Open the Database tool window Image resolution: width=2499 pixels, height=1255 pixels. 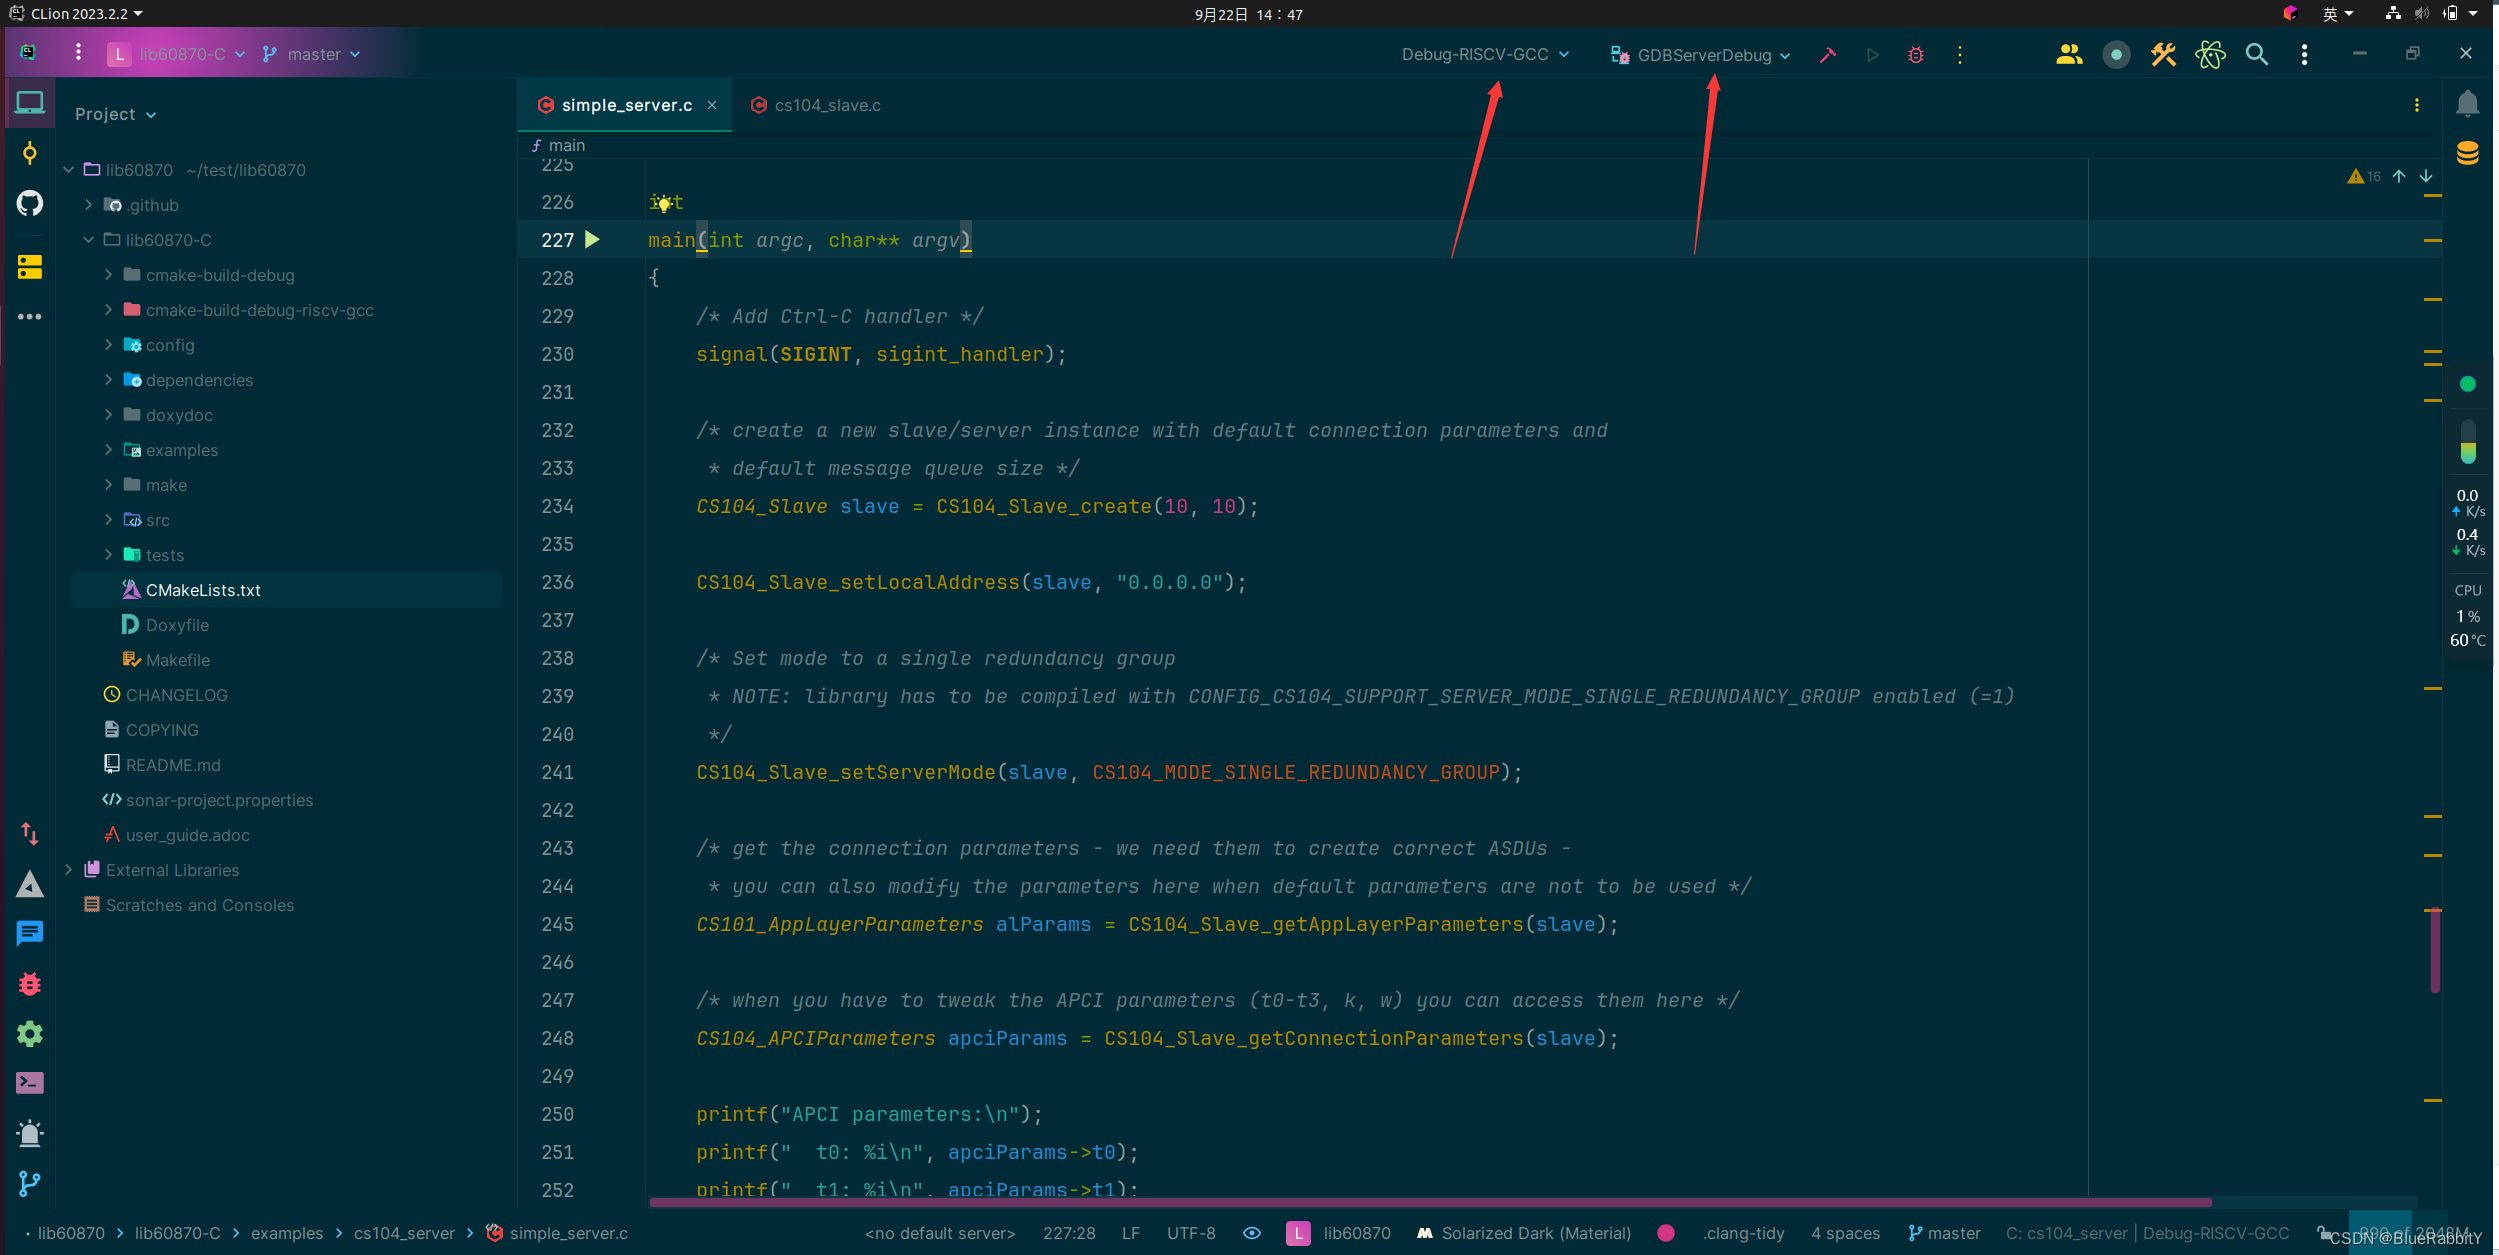click(x=2467, y=153)
